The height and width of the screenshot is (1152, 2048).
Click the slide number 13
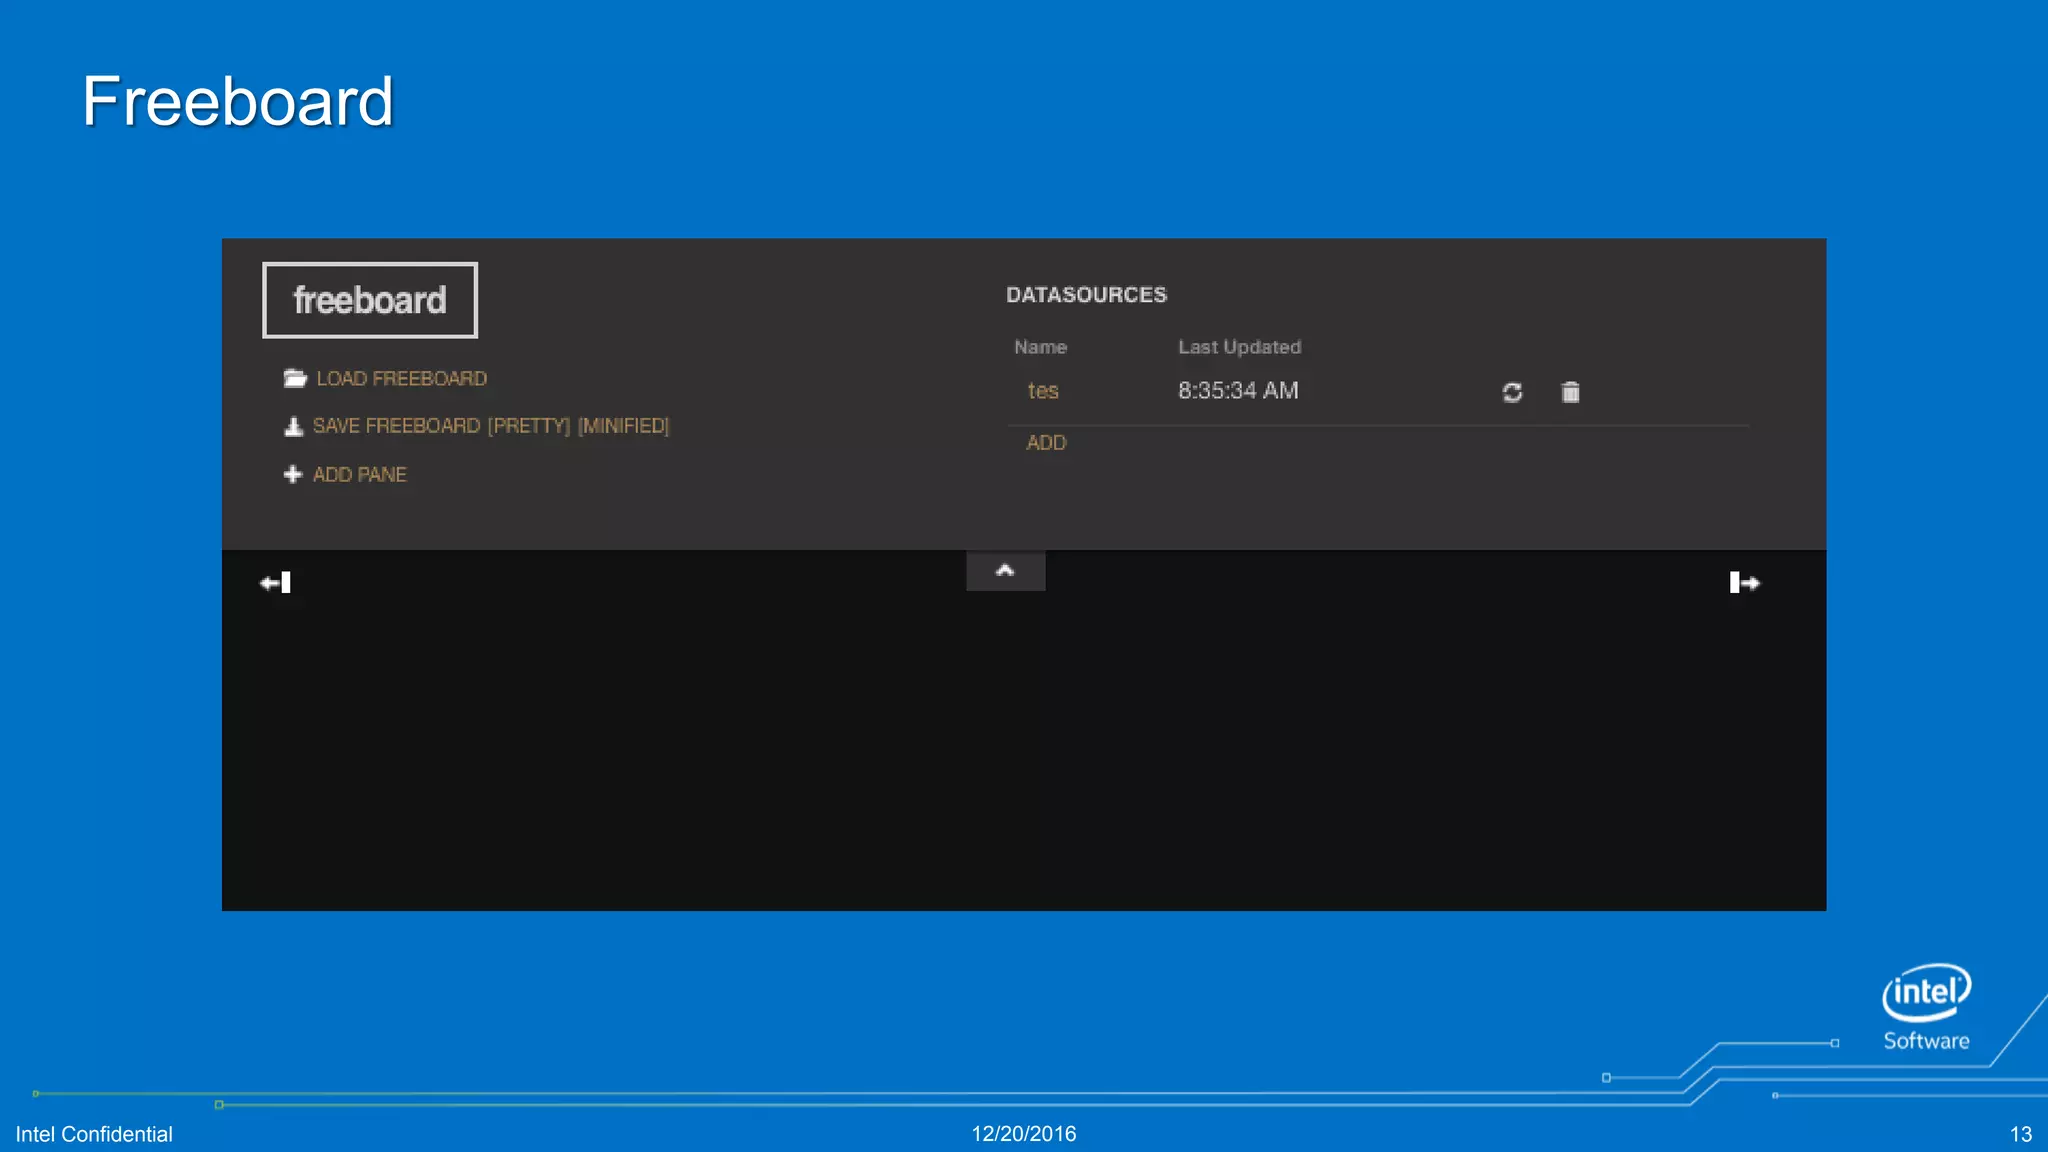click(2021, 1135)
